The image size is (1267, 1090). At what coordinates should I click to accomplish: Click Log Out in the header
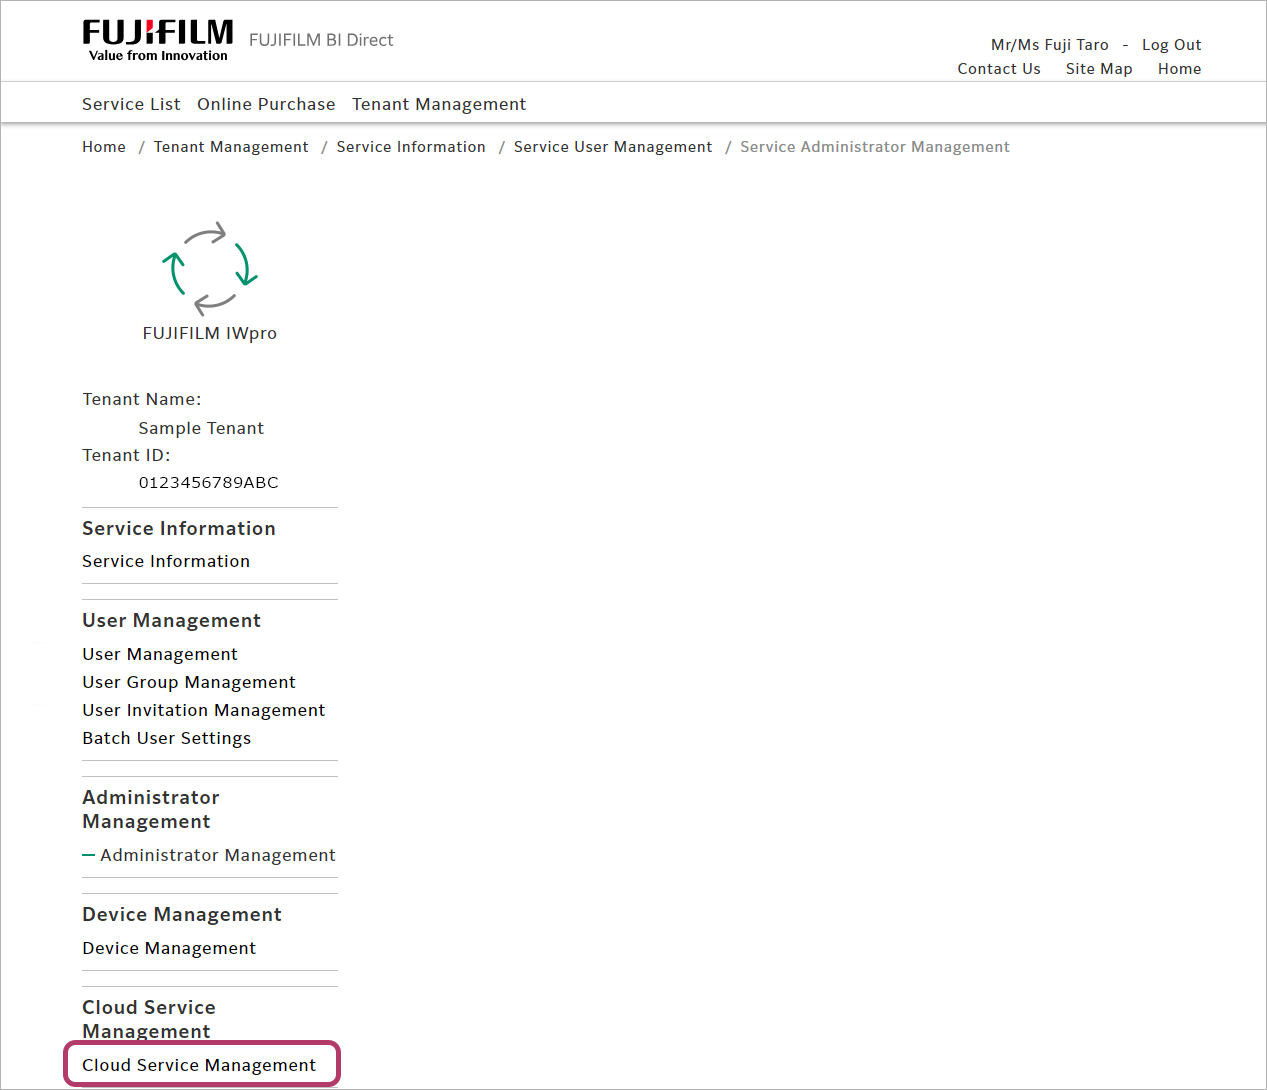point(1172,45)
